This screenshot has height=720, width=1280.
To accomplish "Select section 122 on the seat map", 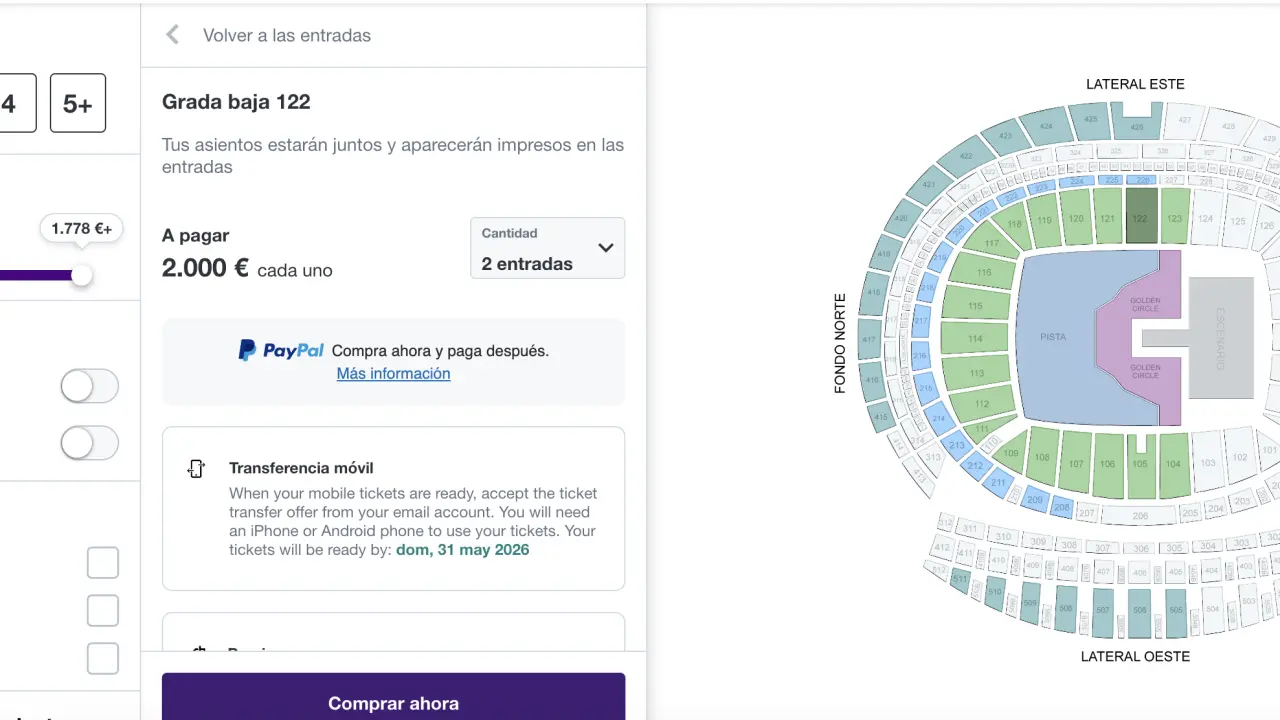I will pos(1140,217).
